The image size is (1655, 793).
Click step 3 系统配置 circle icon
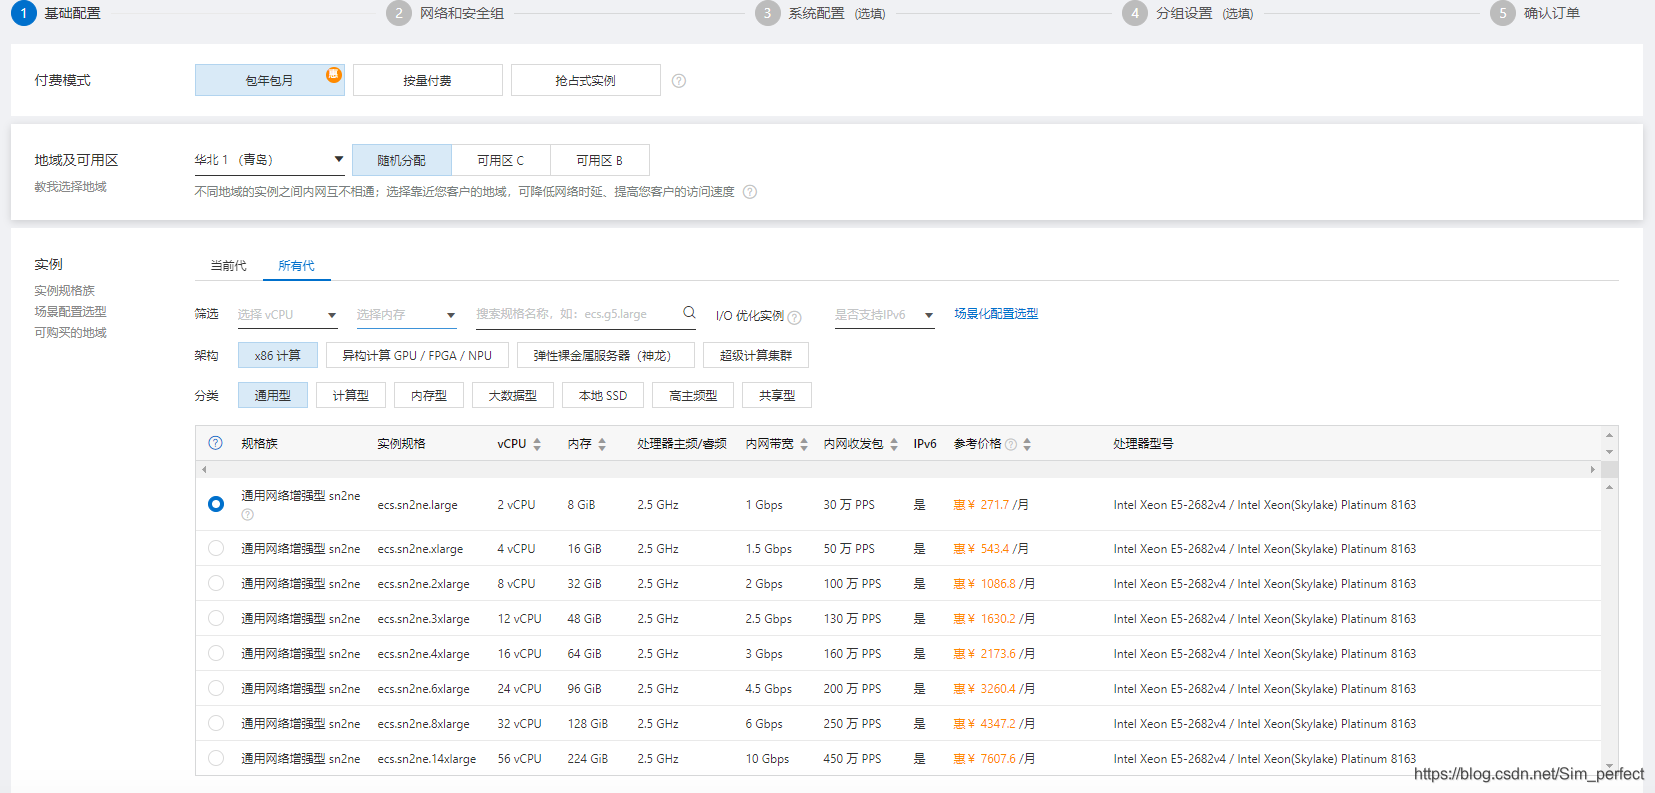(767, 13)
